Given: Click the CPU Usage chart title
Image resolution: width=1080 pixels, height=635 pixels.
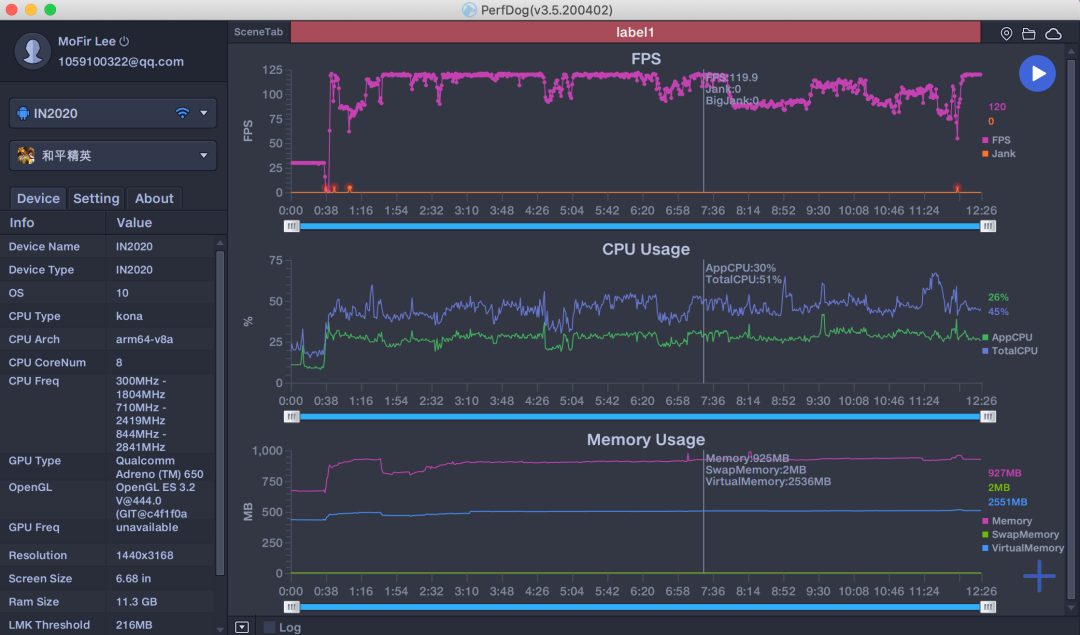Looking at the screenshot, I should click(x=645, y=249).
